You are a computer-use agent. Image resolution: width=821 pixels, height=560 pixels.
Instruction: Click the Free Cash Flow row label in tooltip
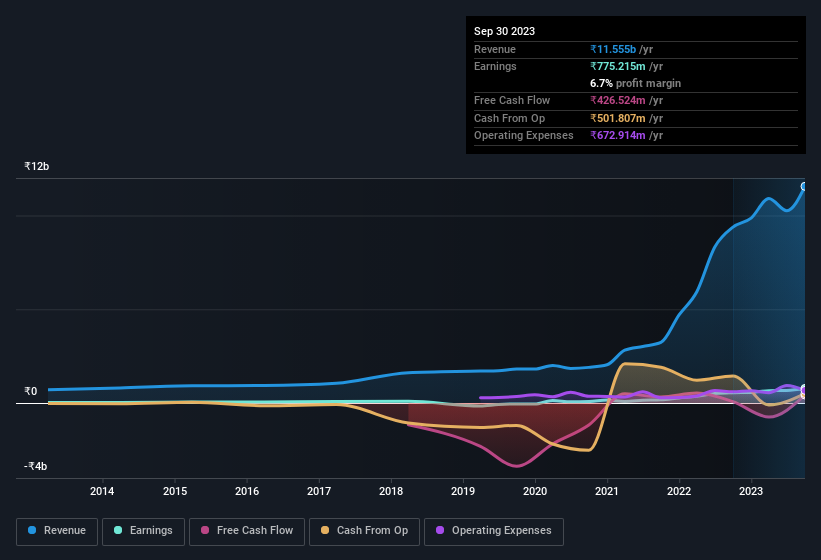(x=512, y=100)
